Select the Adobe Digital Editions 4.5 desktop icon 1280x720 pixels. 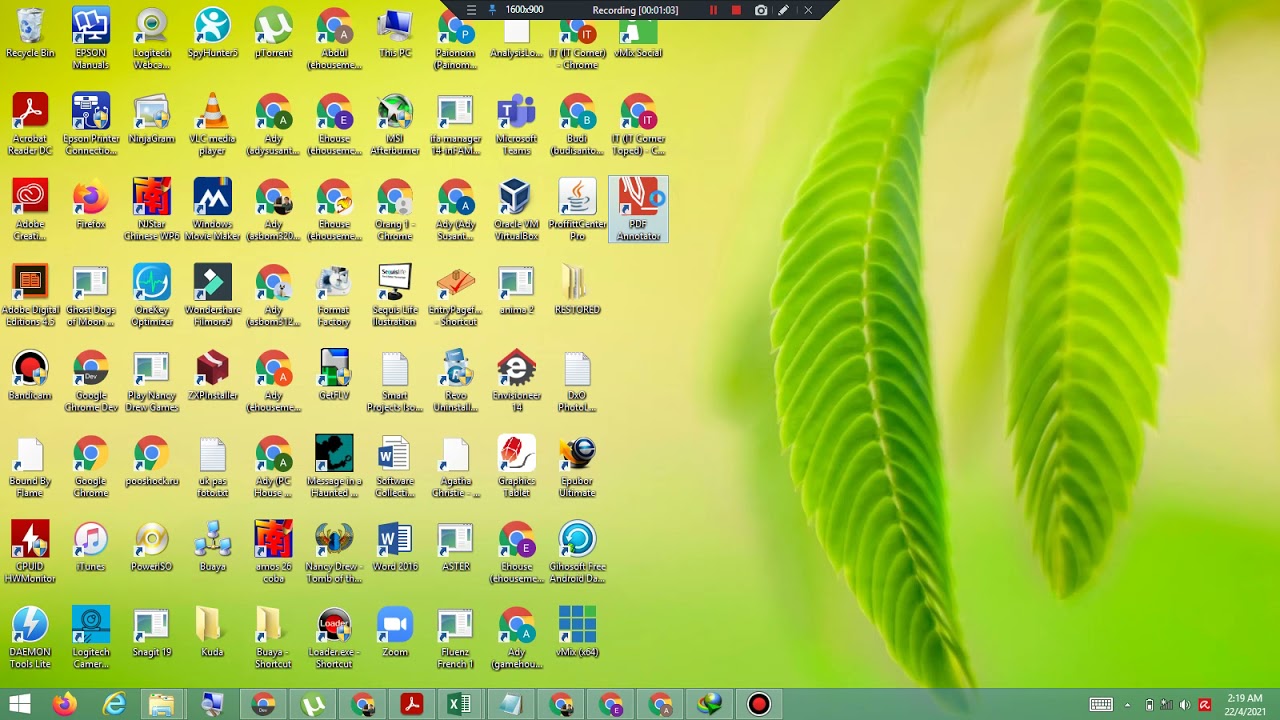30,296
